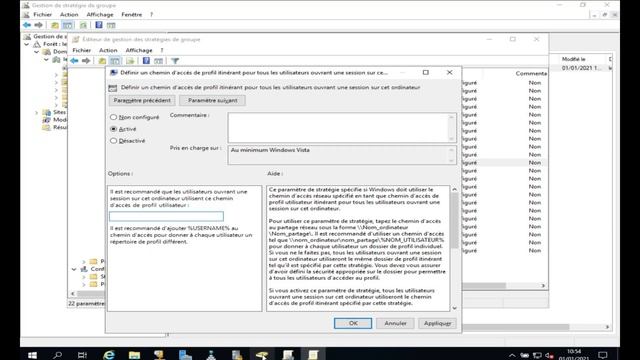Click Gestion de stratégie horizontal scrollbar right arrow

pos(607,327)
